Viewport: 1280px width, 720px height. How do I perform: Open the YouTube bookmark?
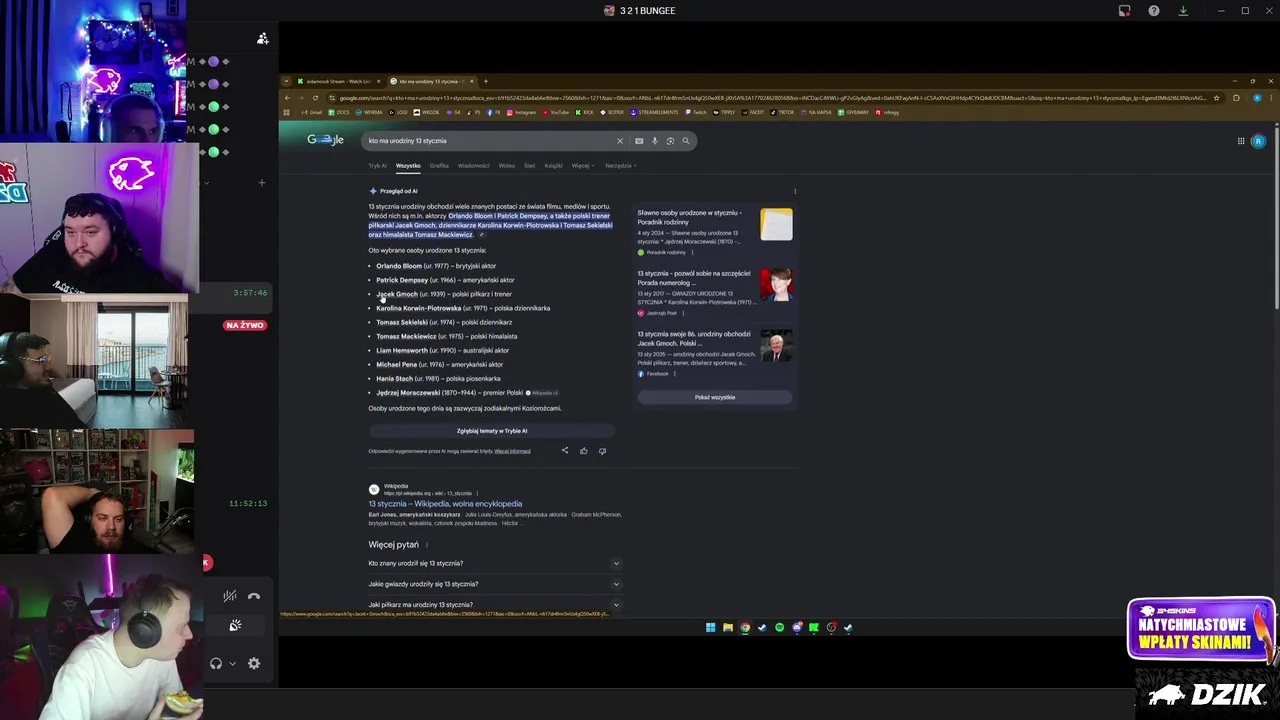[x=556, y=112]
